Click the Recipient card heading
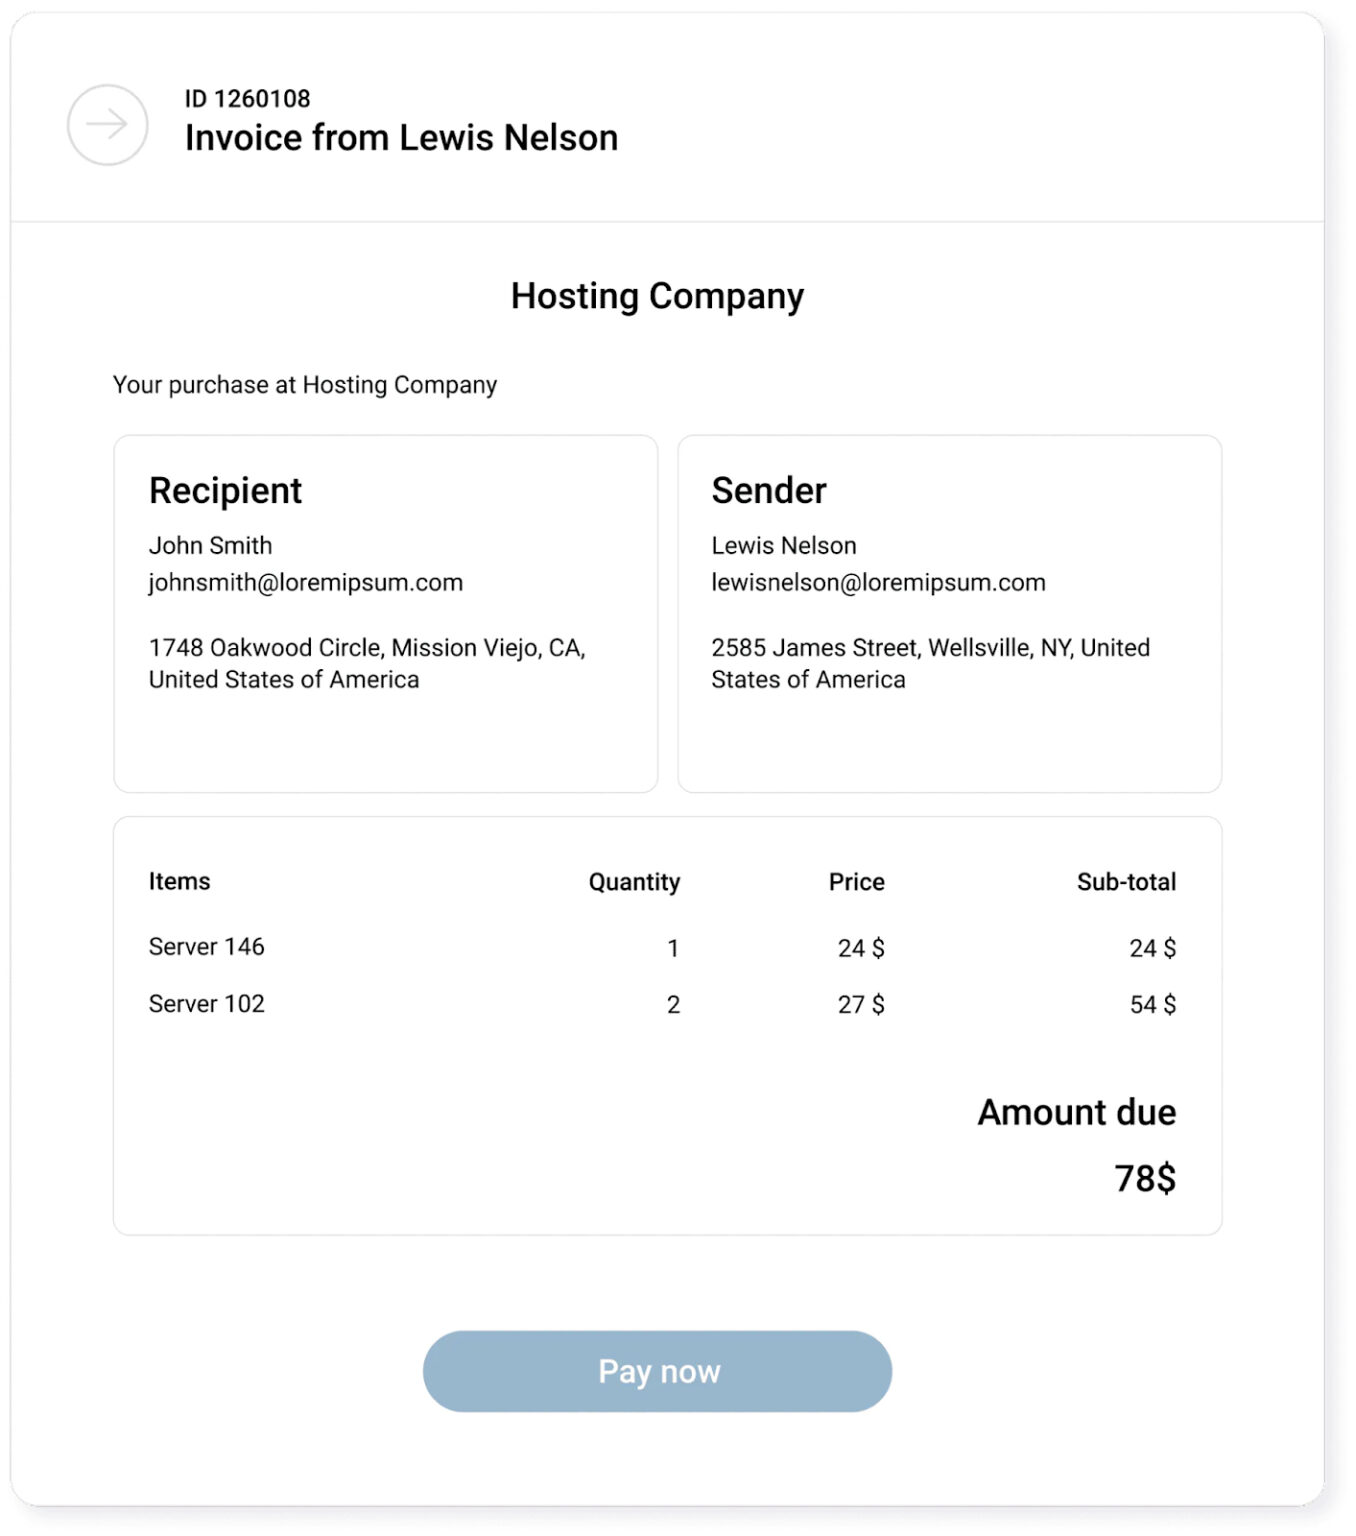1356x1536 pixels. coord(225,491)
